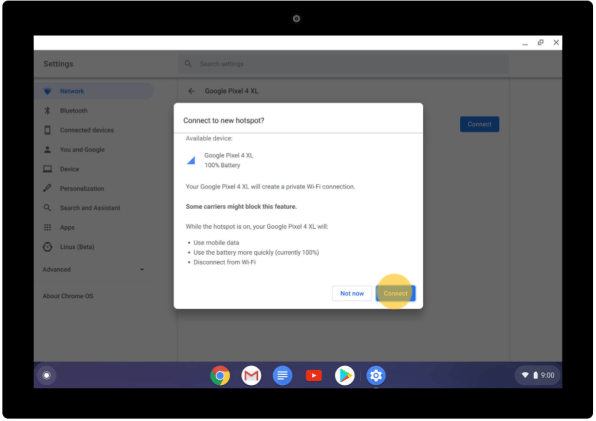The image size is (596, 421).
Task: Click the laptop icon beside Device
Action: 48,169
